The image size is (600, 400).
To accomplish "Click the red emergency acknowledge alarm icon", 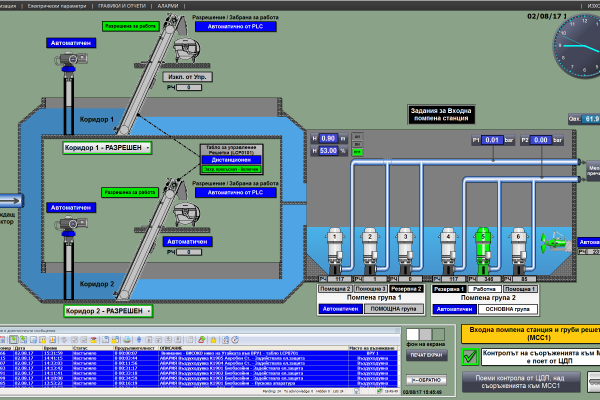I will [x=93, y=340].
